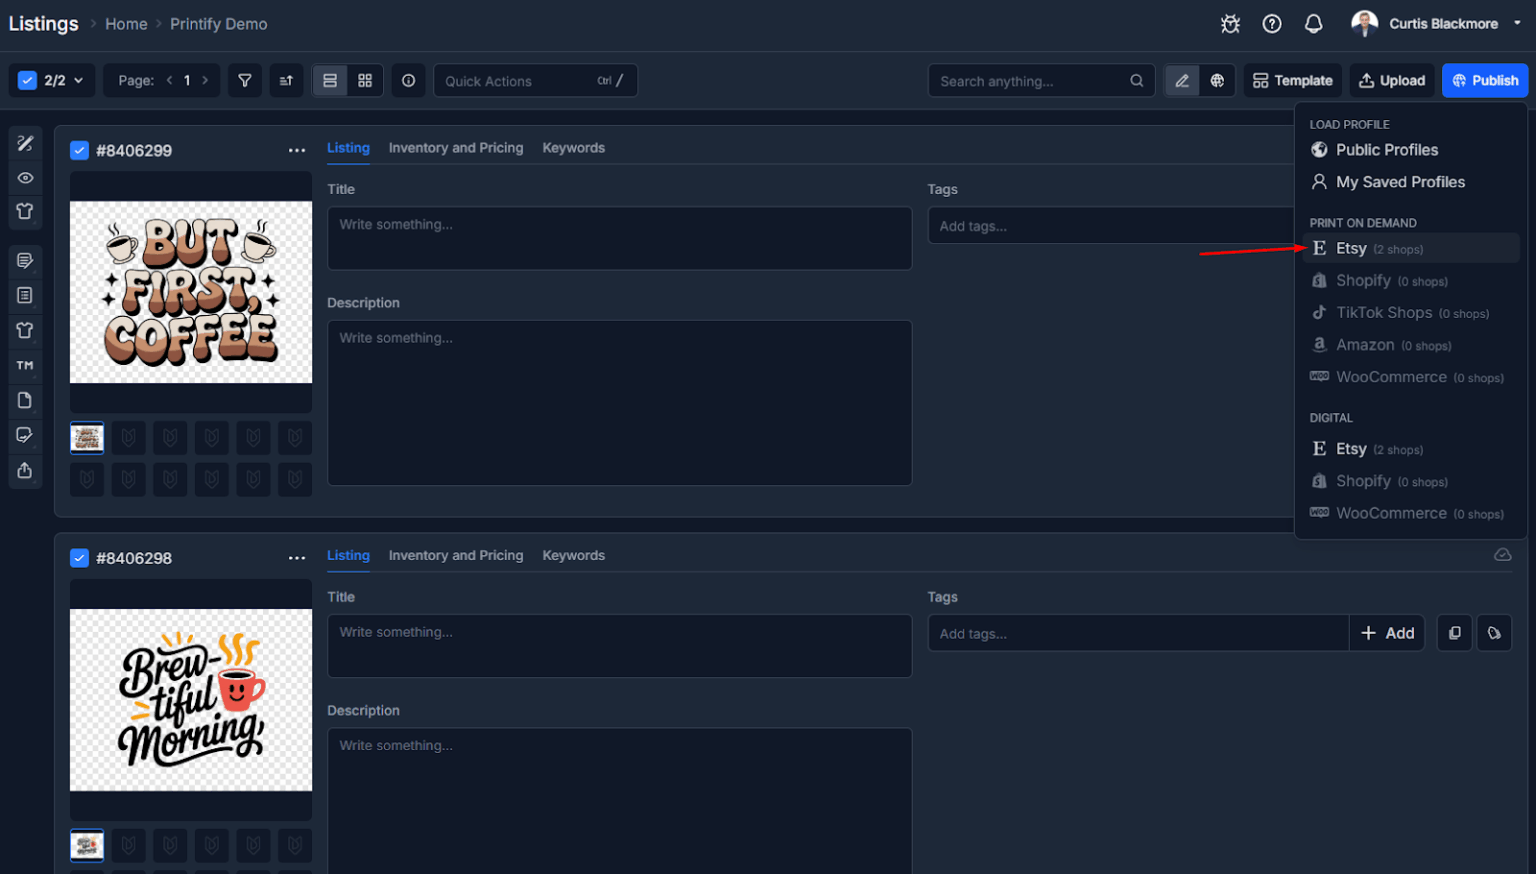Open the Template button
This screenshot has width=1536, height=874.
click(1292, 80)
